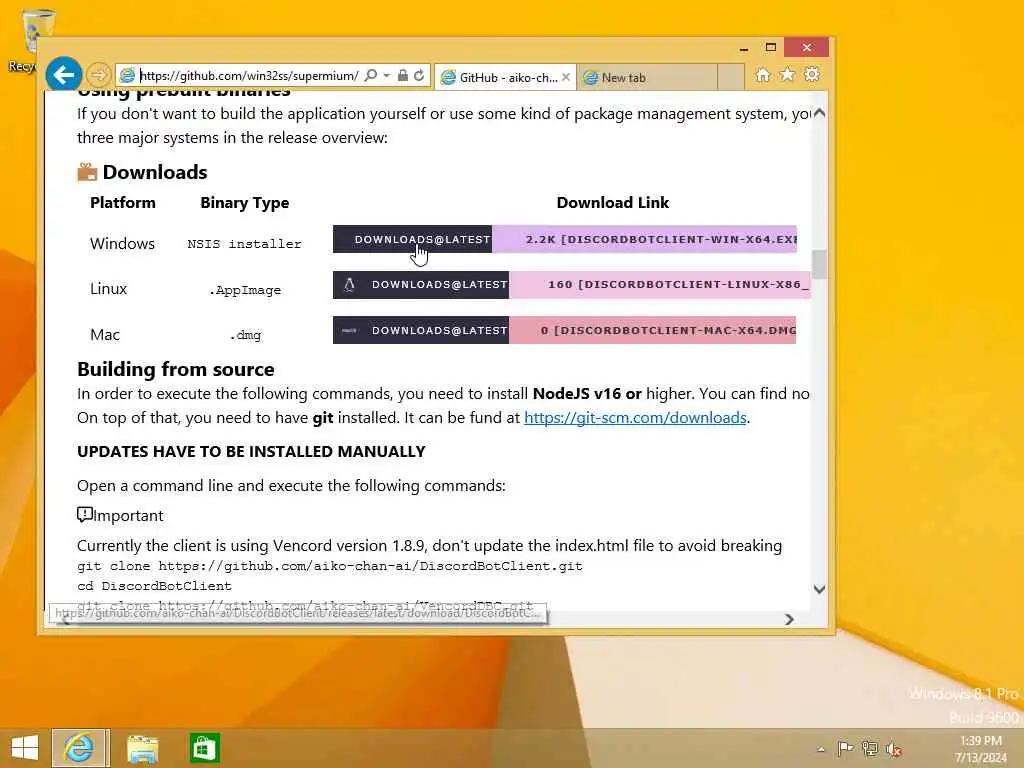Image resolution: width=1024 pixels, height=768 pixels.
Task: Click the security lock icon
Action: (403, 76)
